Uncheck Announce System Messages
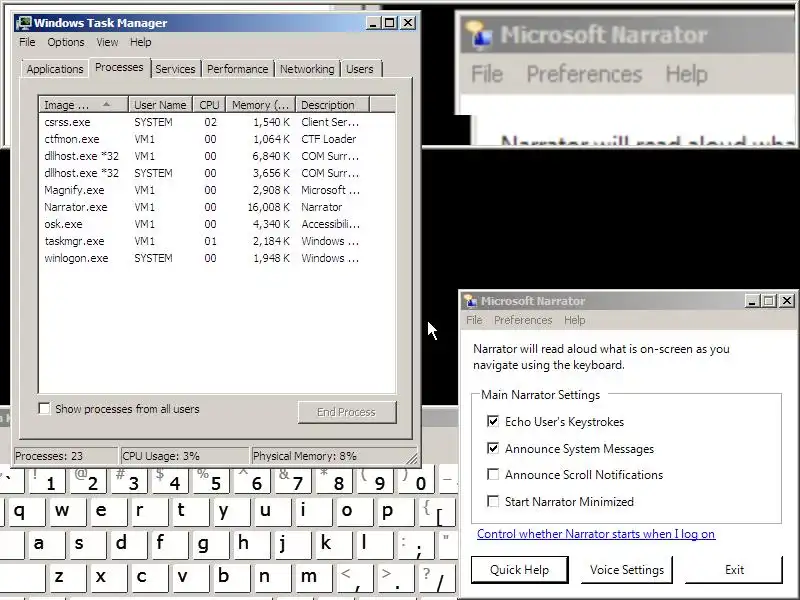The width and height of the screenshot is (800, 600). [x=493, y=448]
